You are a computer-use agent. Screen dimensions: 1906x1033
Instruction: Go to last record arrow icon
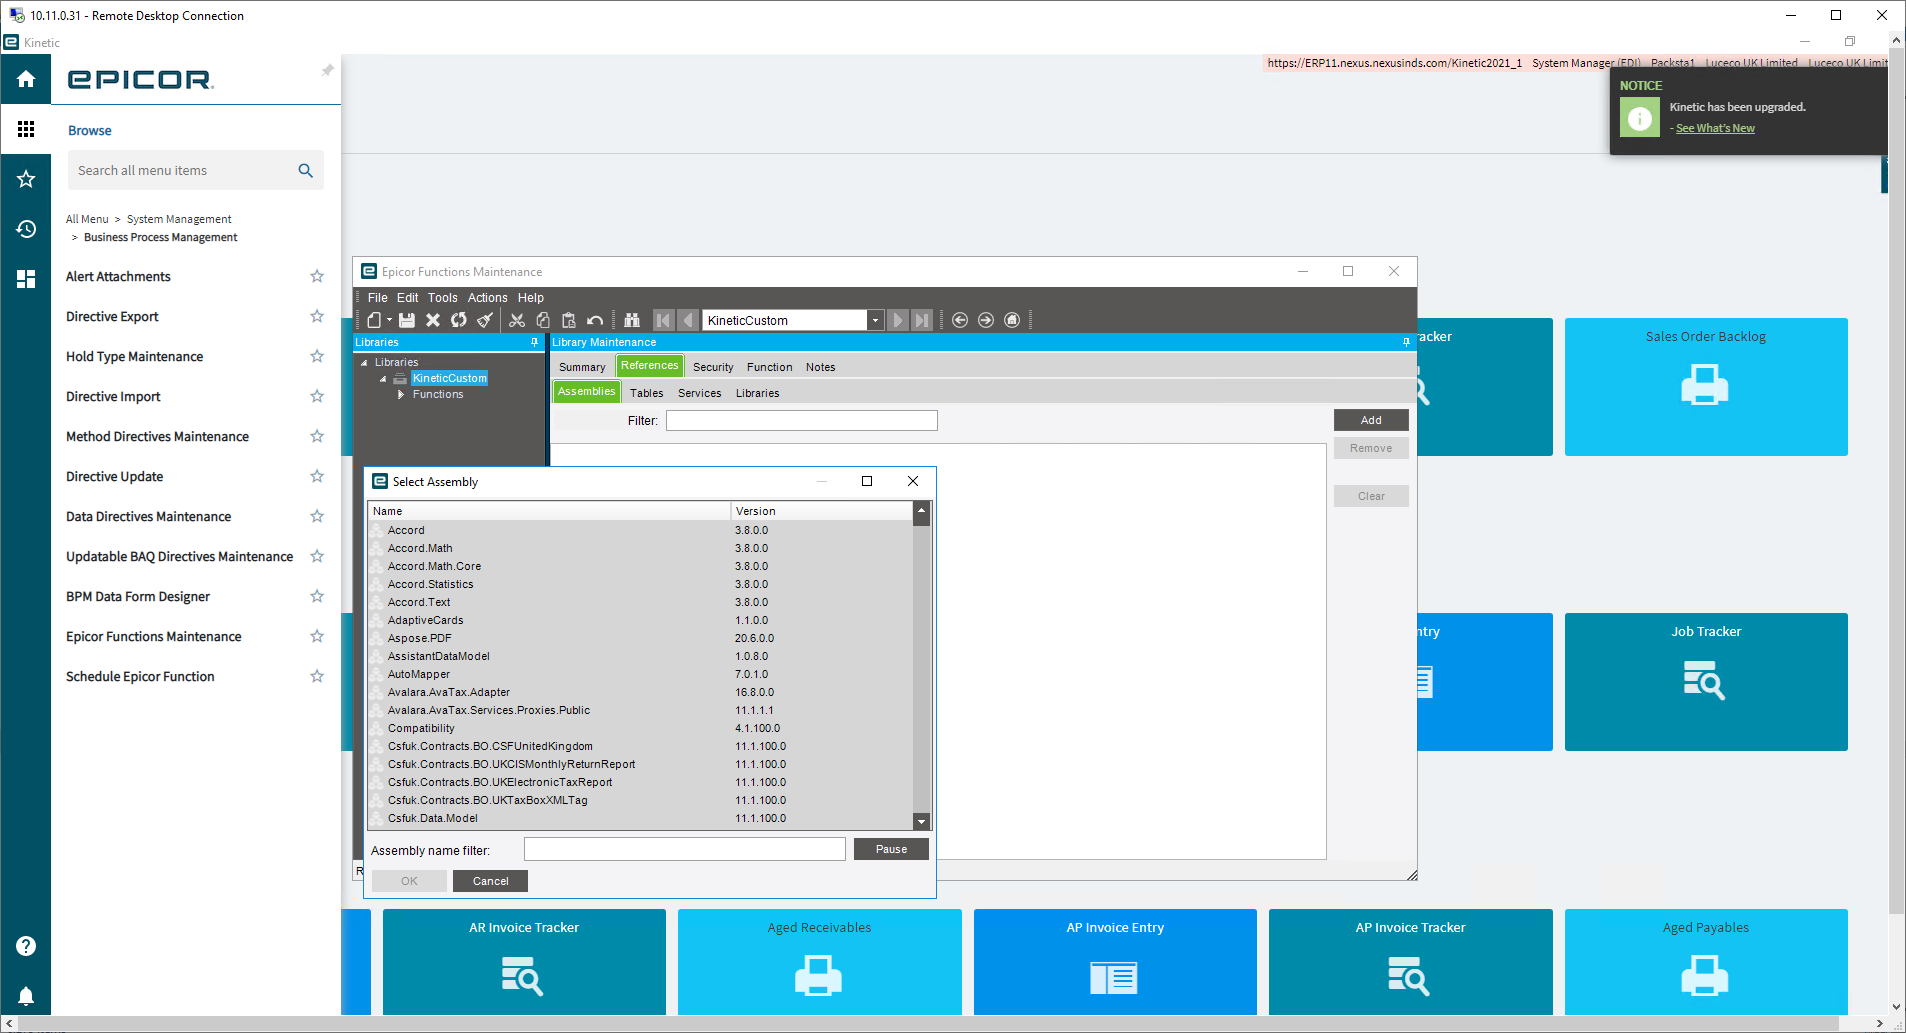(922, 320)
